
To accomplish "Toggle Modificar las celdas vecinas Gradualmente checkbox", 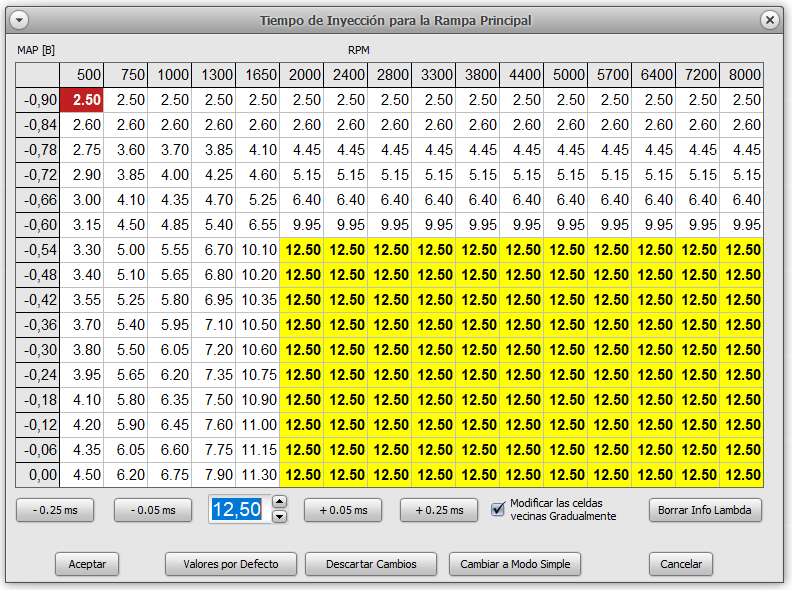I will pyautogui.click(x=498, y=509).
